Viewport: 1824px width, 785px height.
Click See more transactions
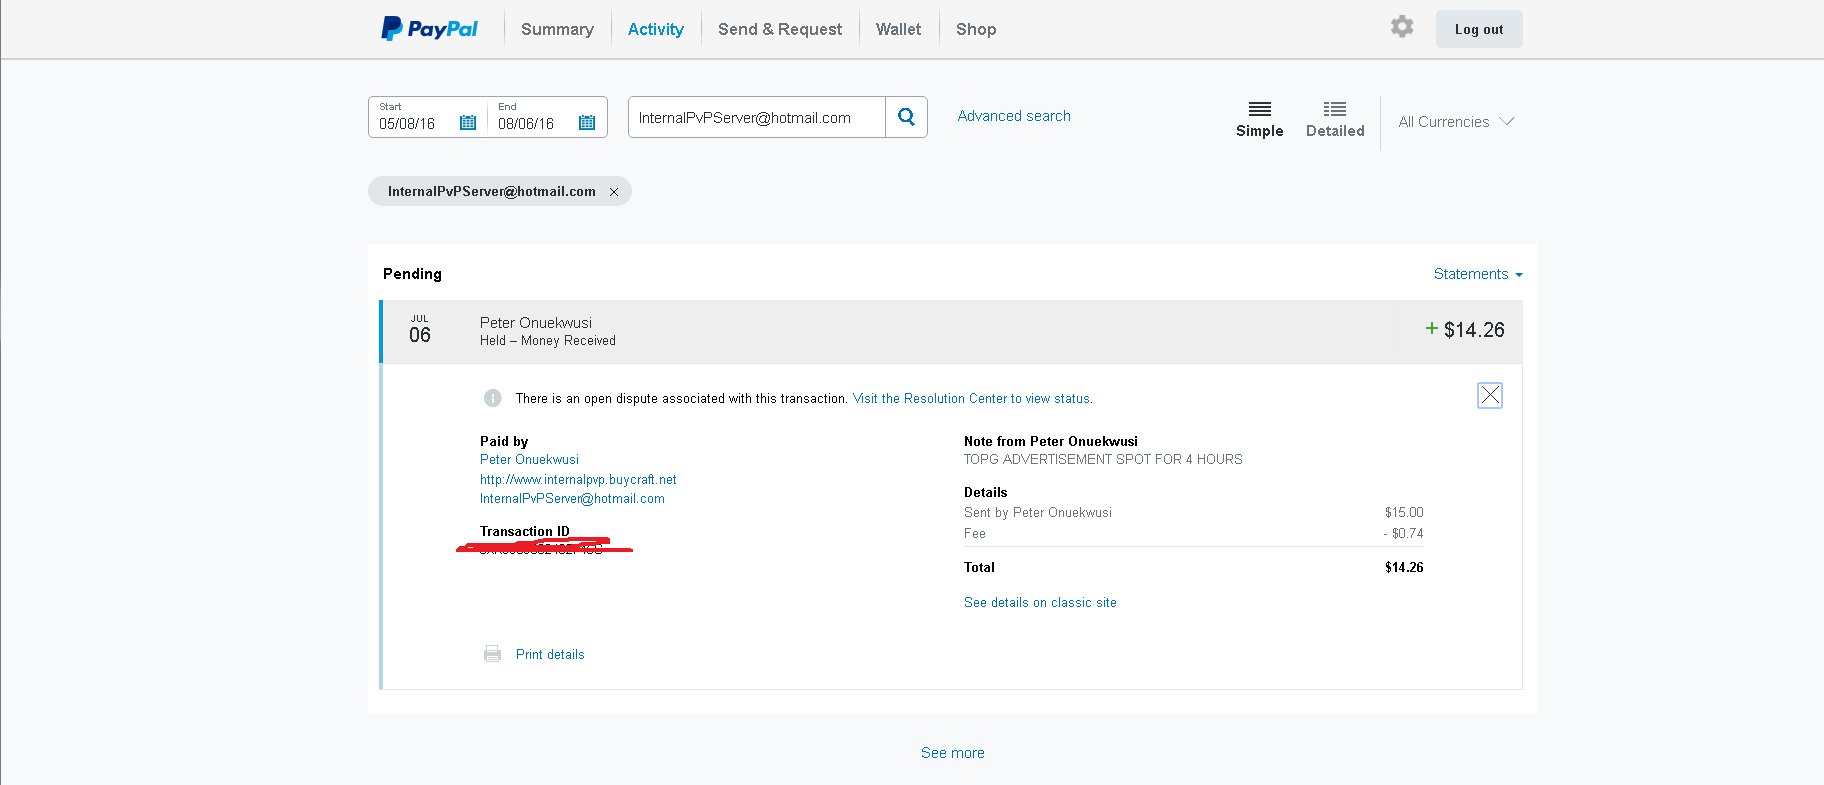(x=953, y=753)
